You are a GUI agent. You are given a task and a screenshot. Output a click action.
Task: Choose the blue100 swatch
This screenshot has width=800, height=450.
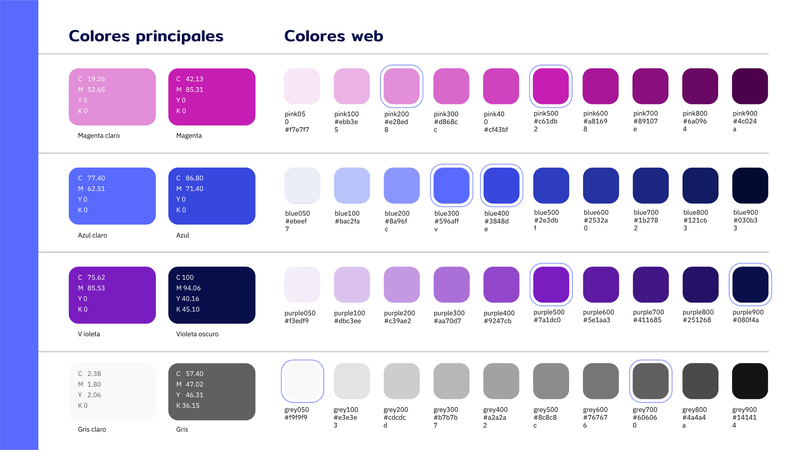[352, 185]
